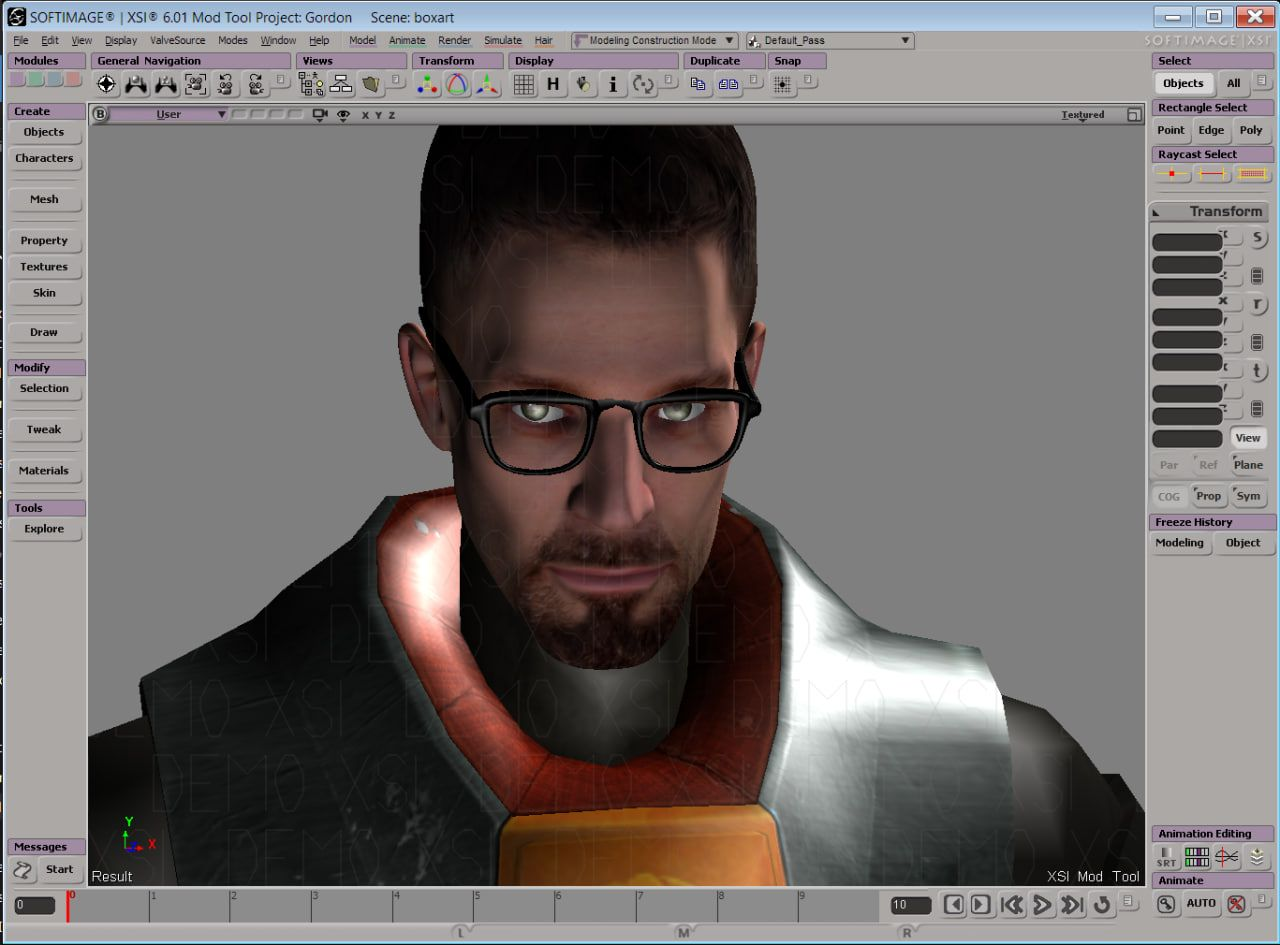
Task: Open the Render menu
Action: (x=454, y=41)
